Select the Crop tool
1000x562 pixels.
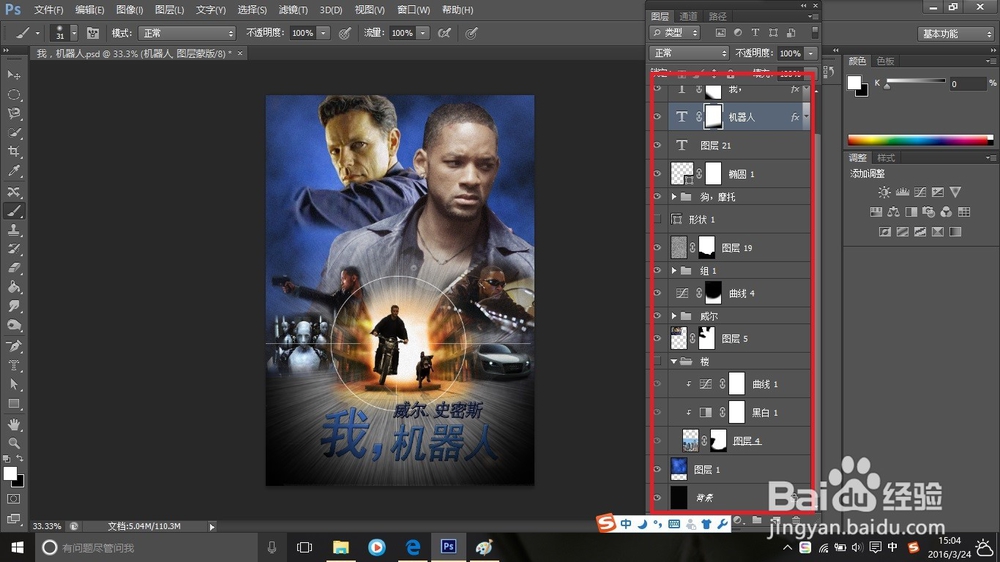point(13,152)
